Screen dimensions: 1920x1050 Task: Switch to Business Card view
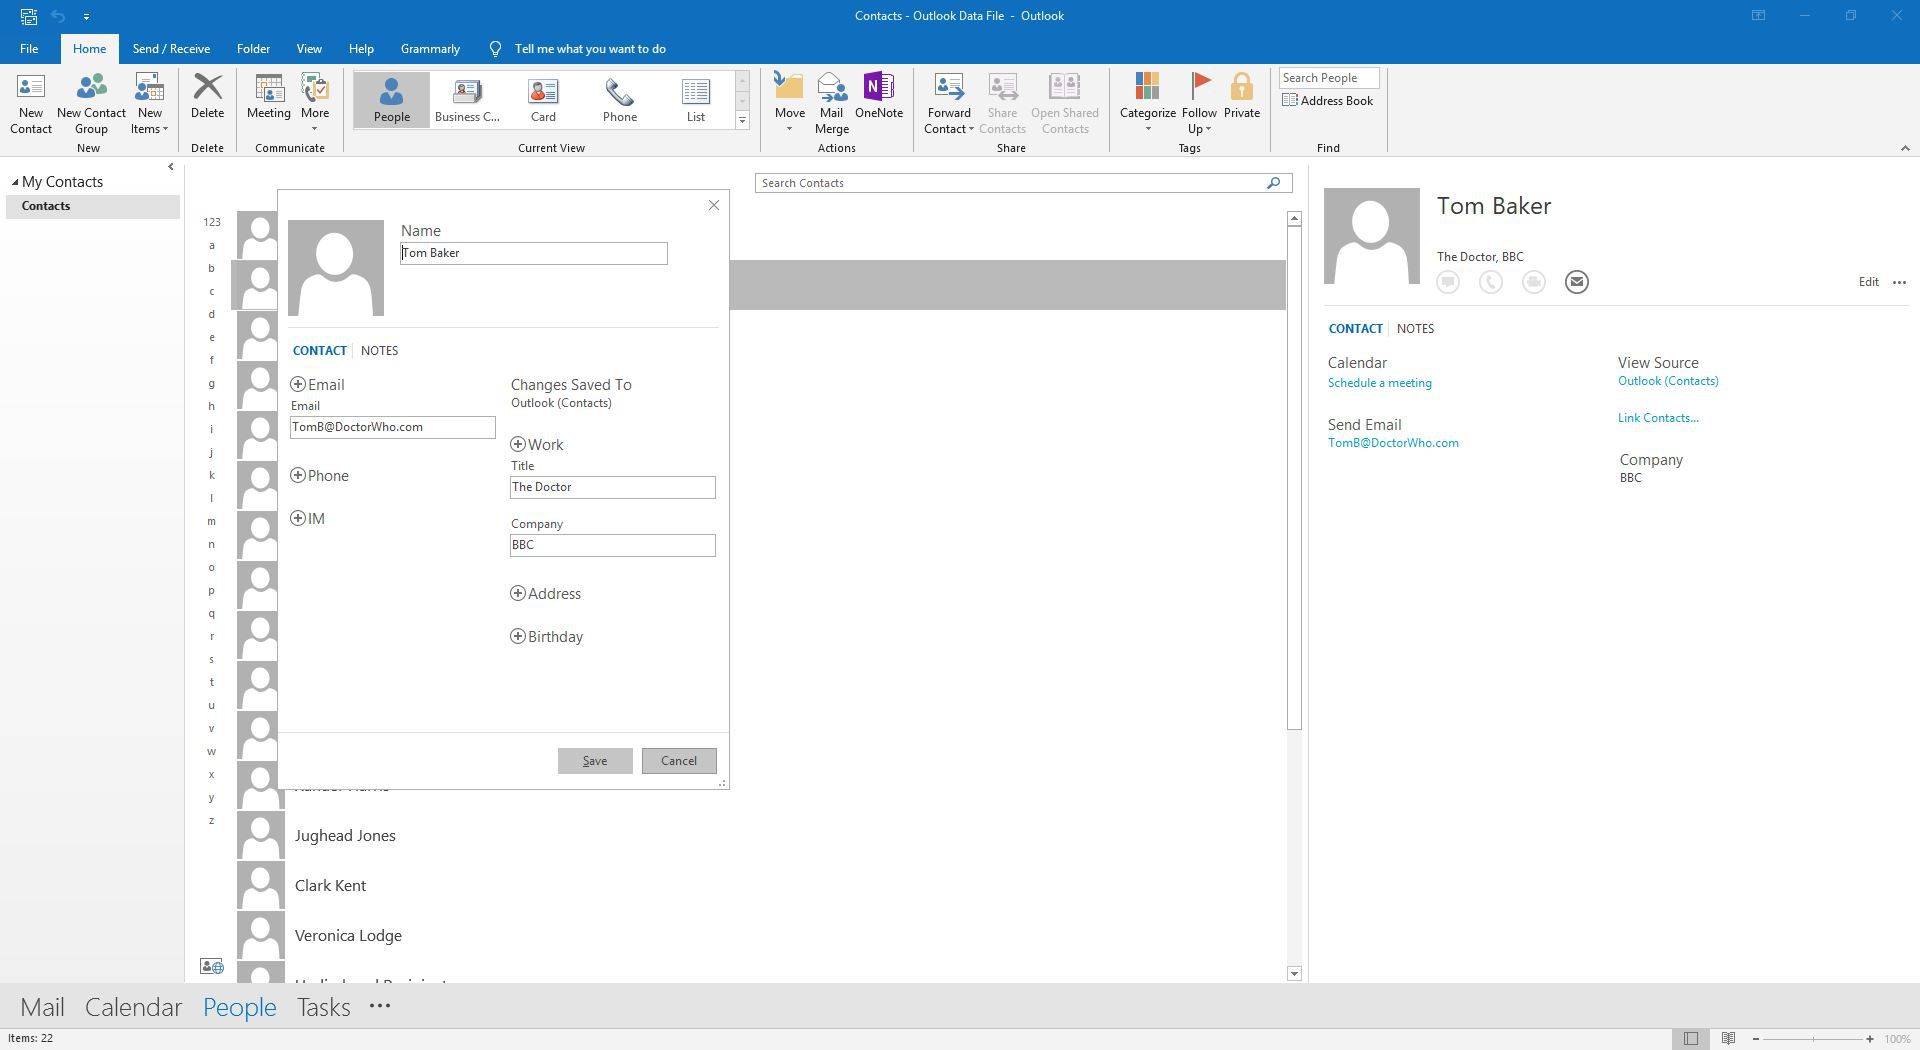pos(467,99)
